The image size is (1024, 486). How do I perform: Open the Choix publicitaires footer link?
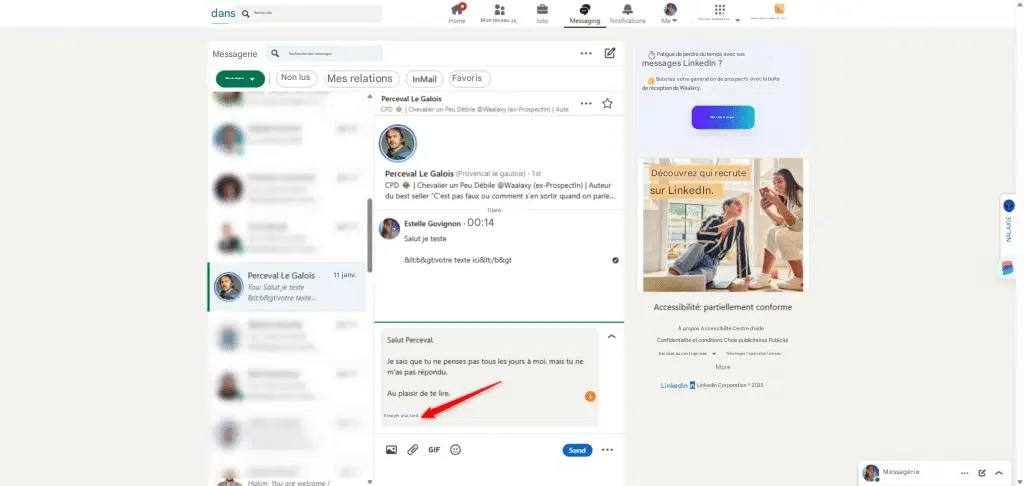[746, 340]
